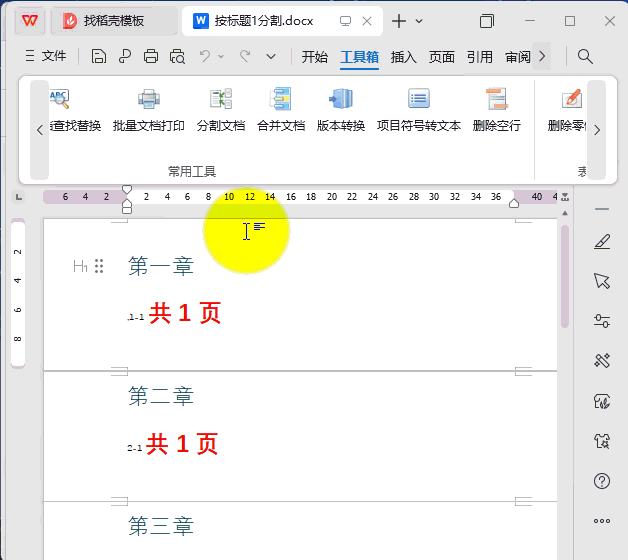The width and height of the screenshot is (628, 560).
Task: Click the save icon in quick access toolbar
Action: coord(99,57)
